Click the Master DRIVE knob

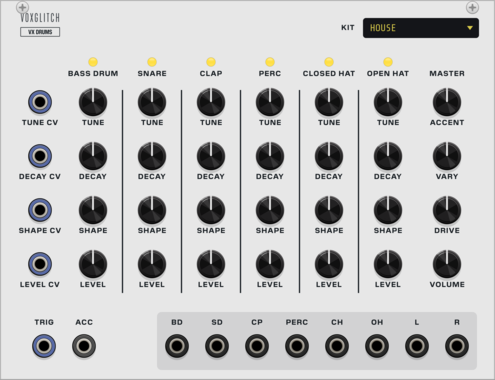point(447,210)
